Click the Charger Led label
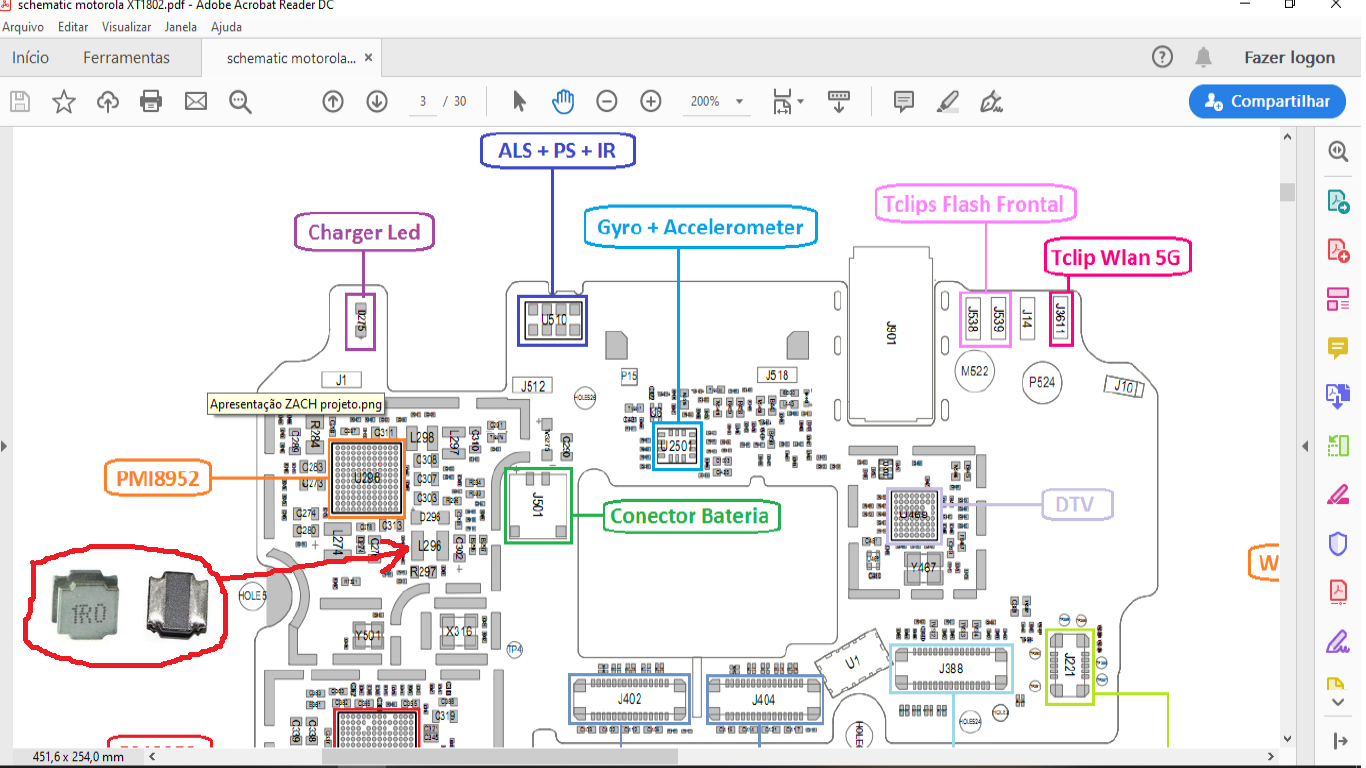The width and height of the screenshot is (1366, 768). point(364,232)
